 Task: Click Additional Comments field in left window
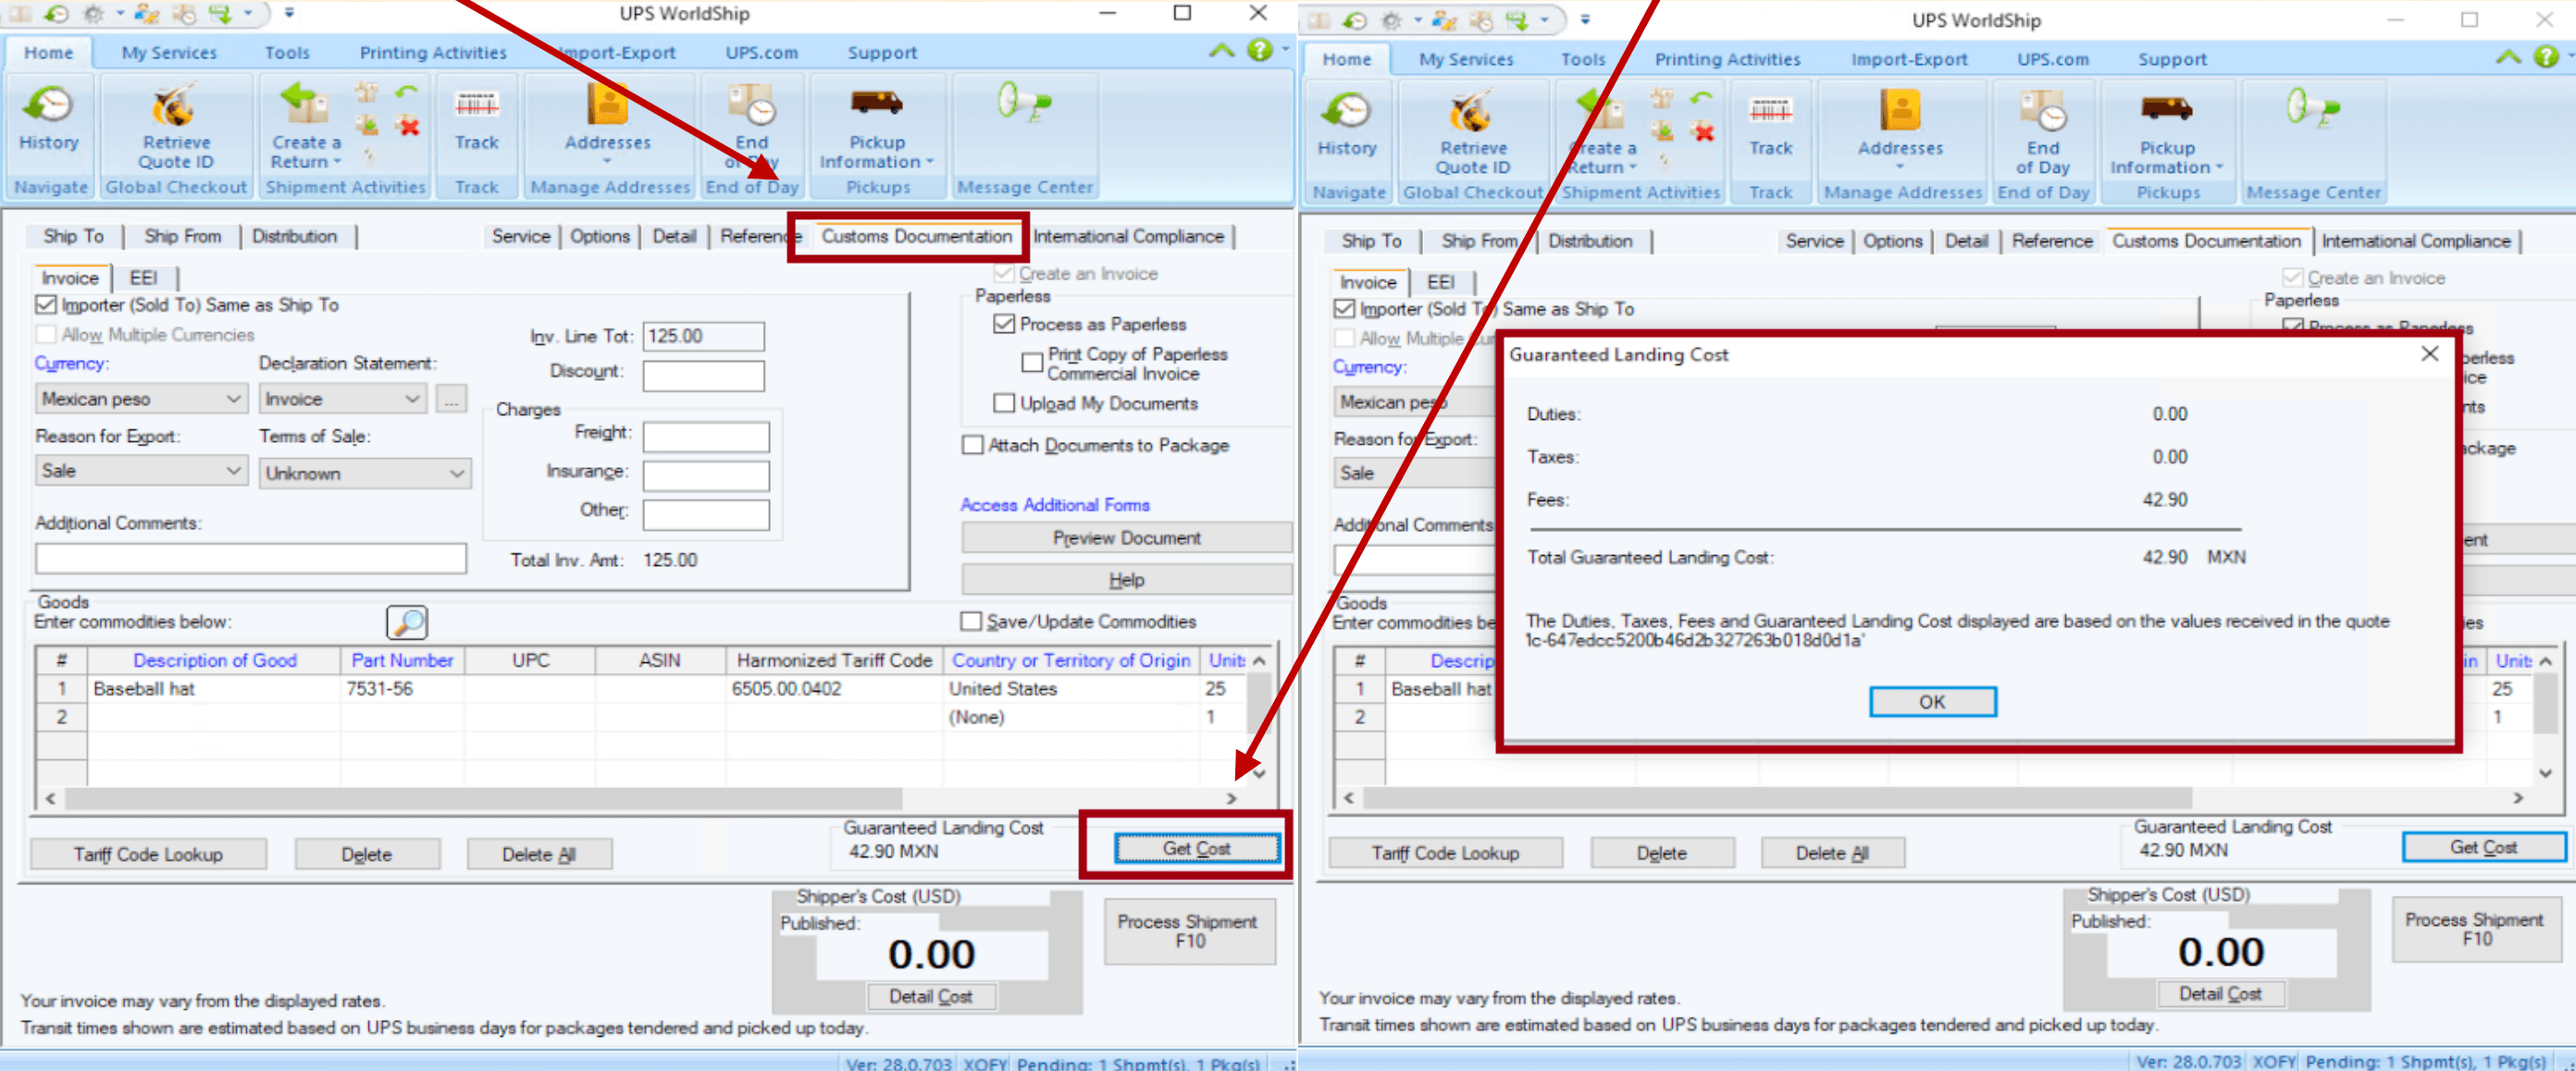[251, 558]
